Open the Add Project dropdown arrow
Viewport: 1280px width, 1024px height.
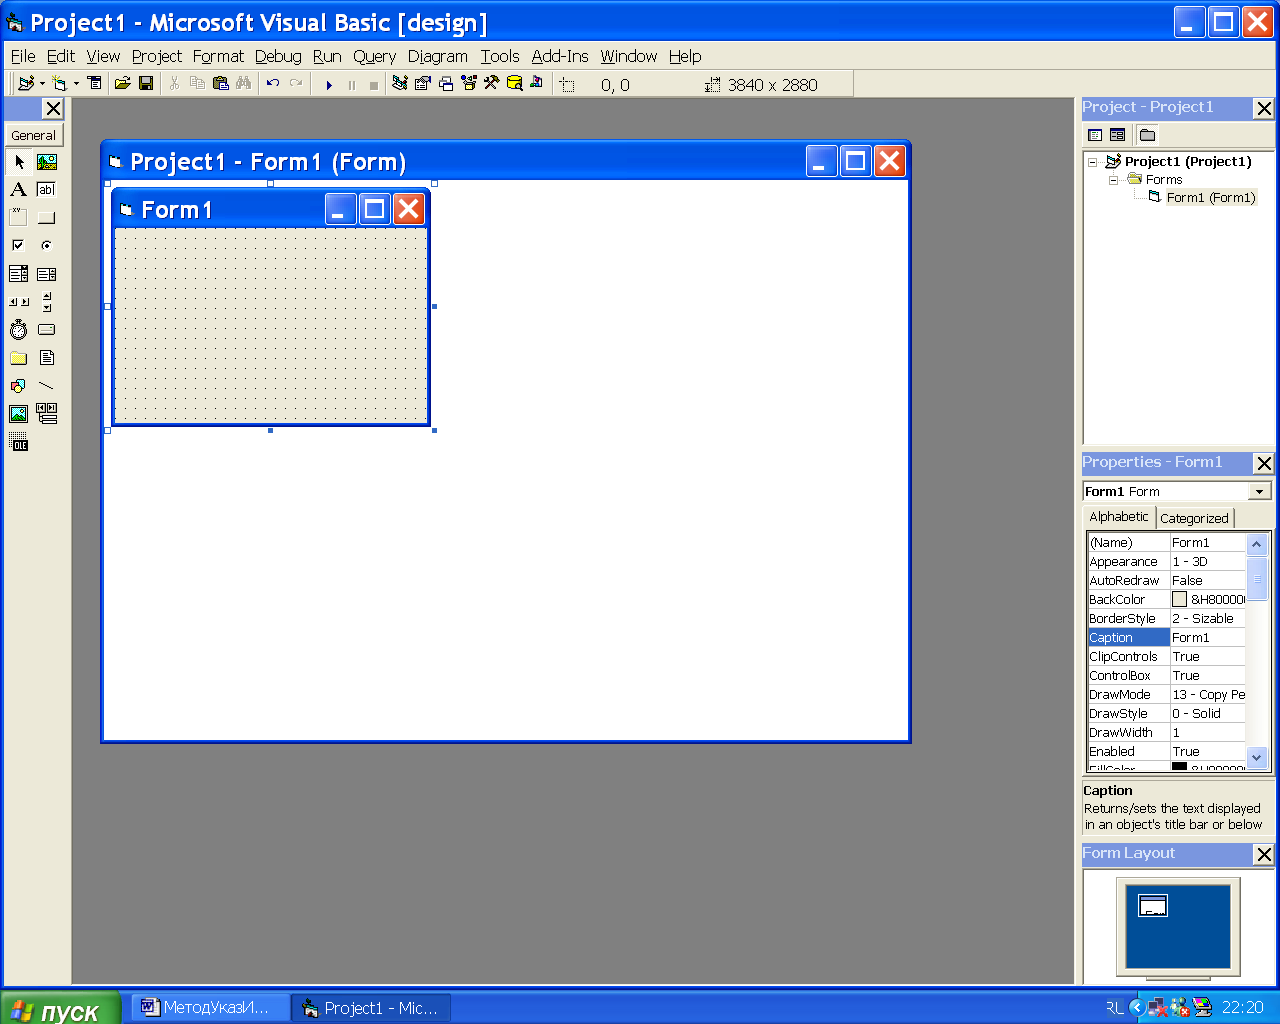tap(41, 84)
